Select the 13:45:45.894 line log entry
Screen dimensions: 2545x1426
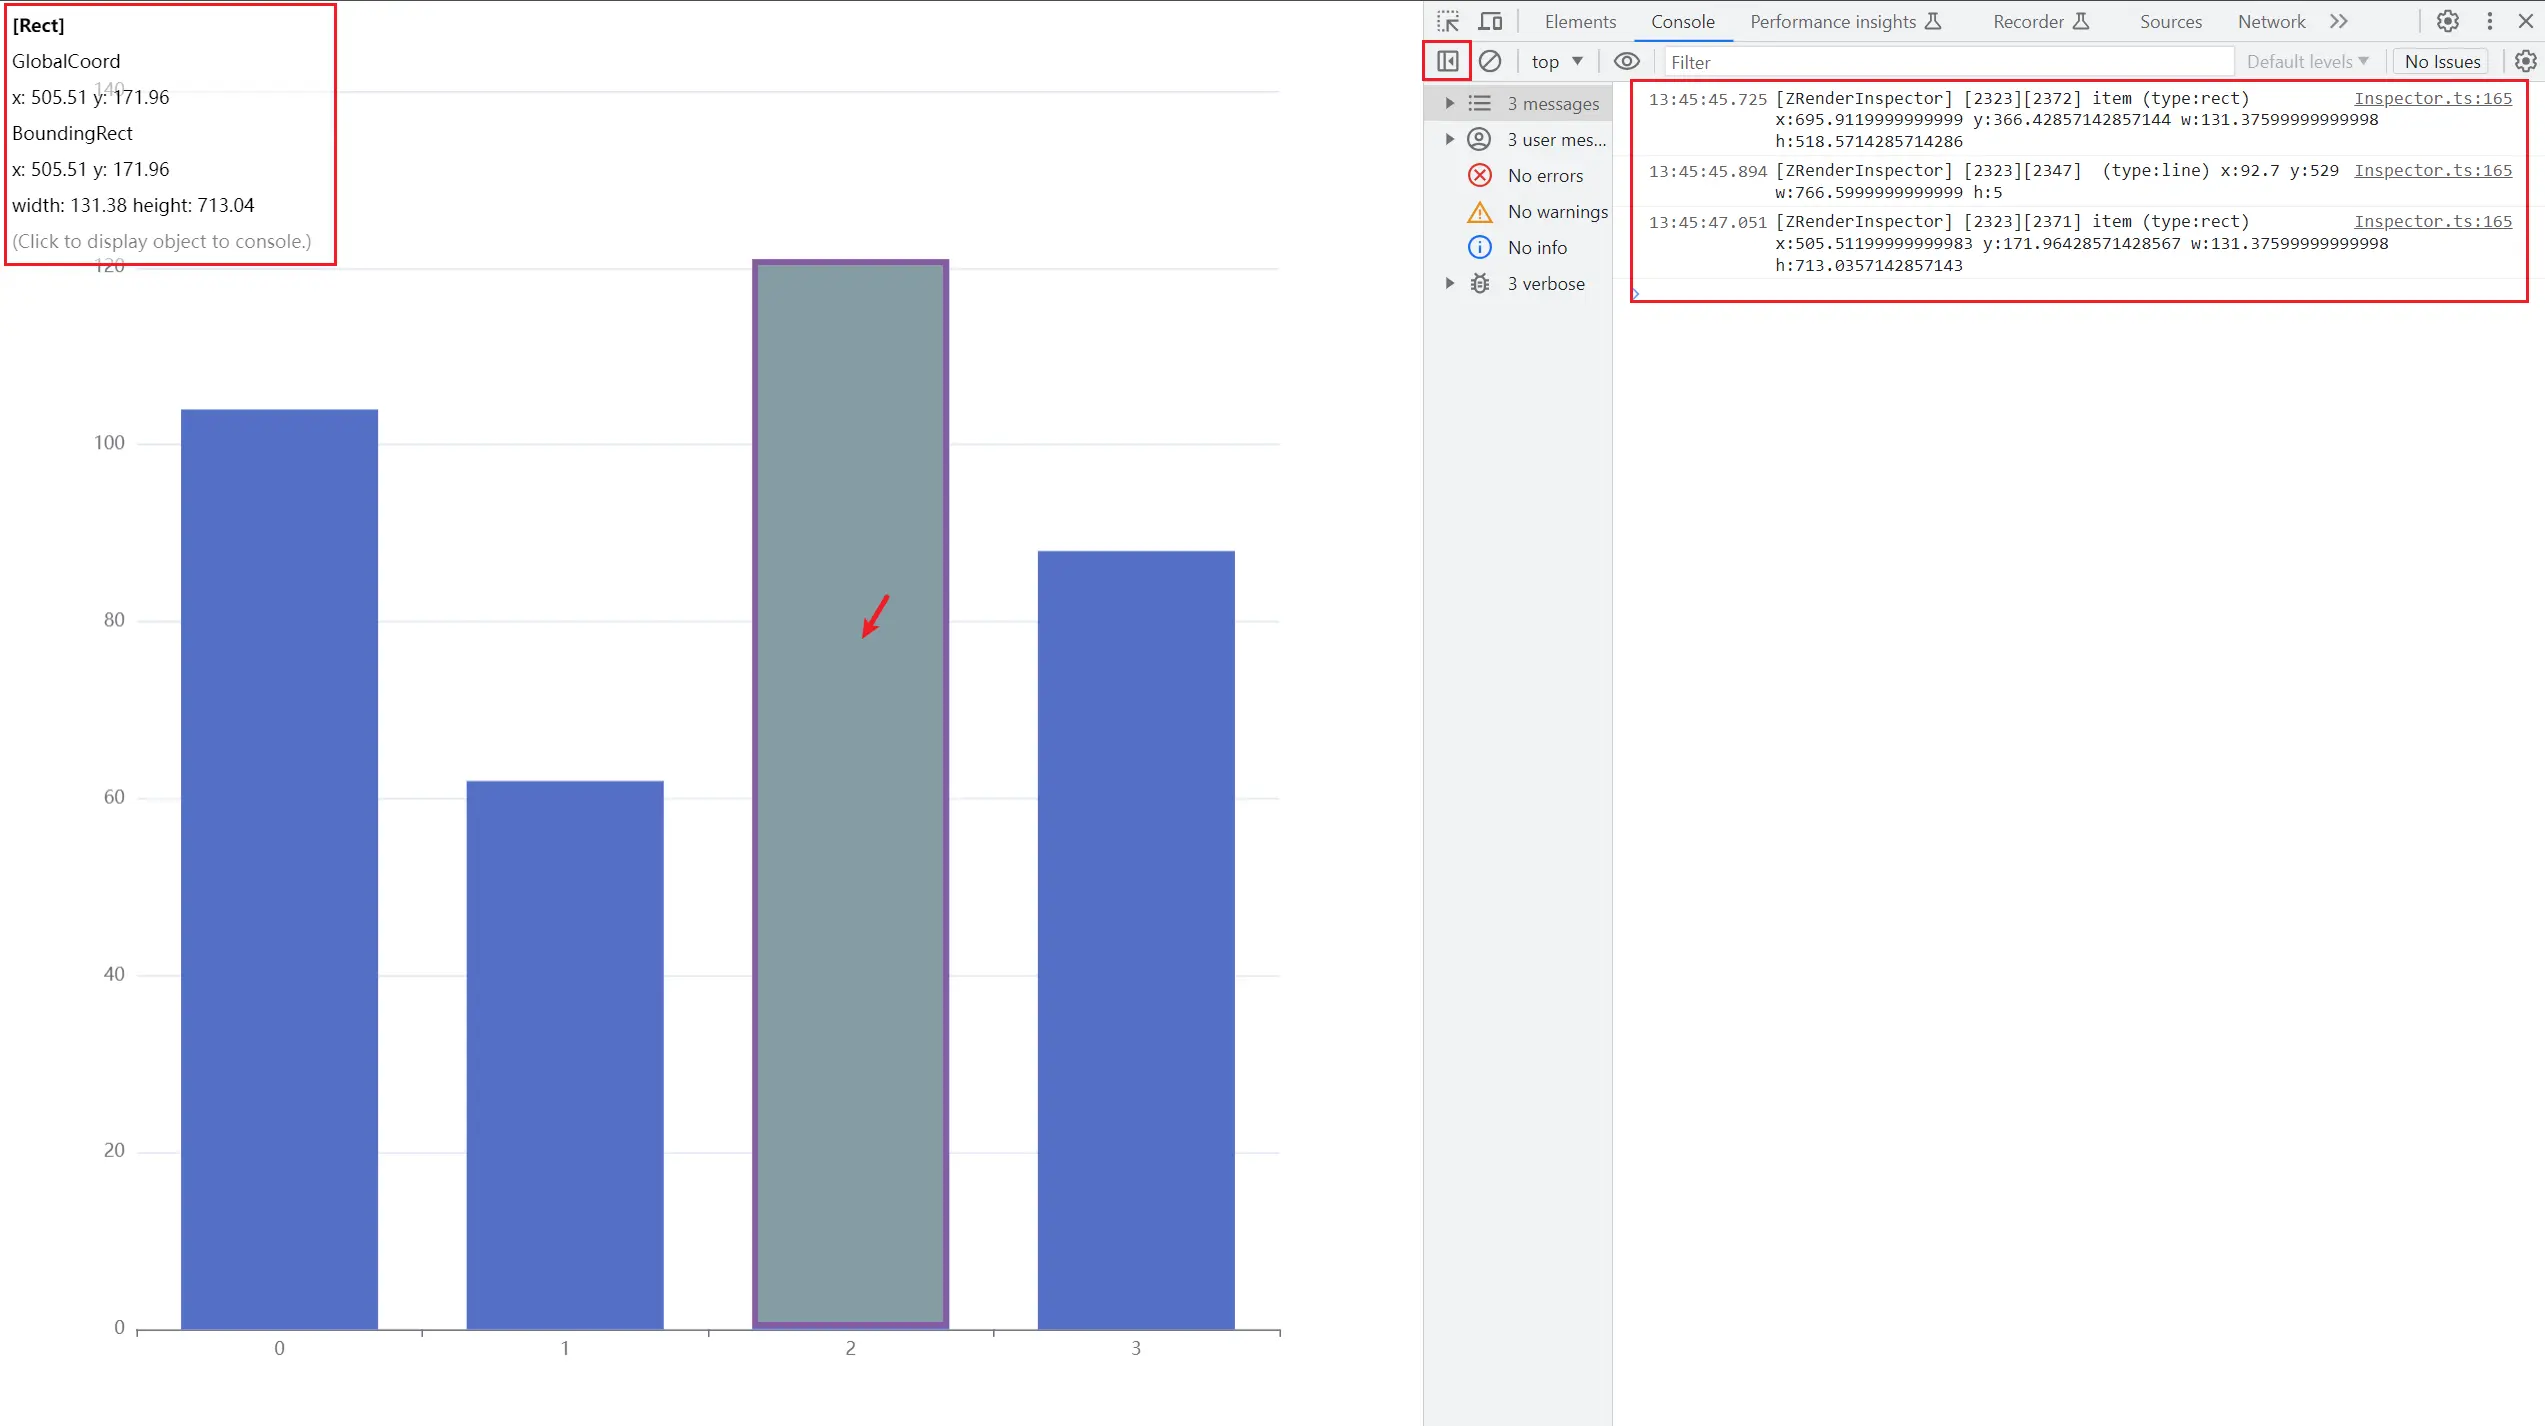(2079, 181)
